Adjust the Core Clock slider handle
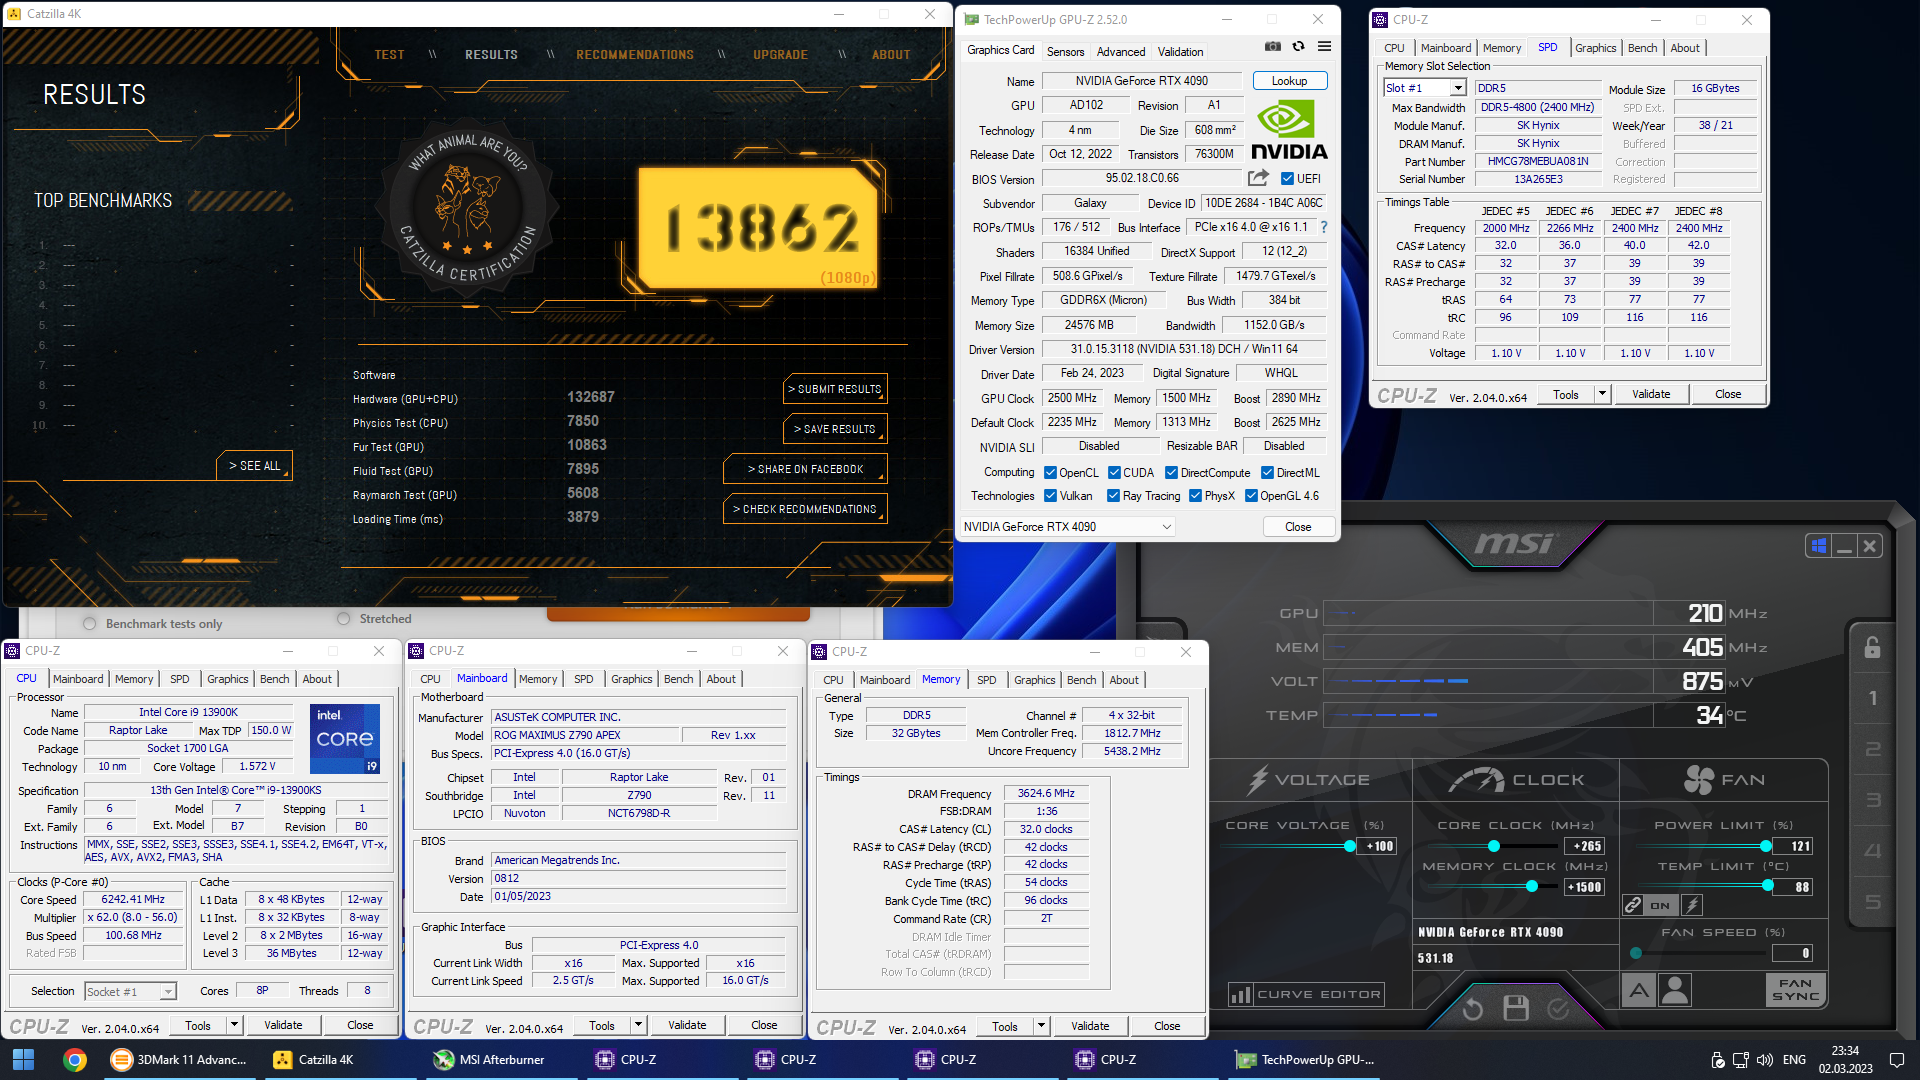Screen dimensions: 1920x1080 pyautogui.click(x=1494, y=846)
